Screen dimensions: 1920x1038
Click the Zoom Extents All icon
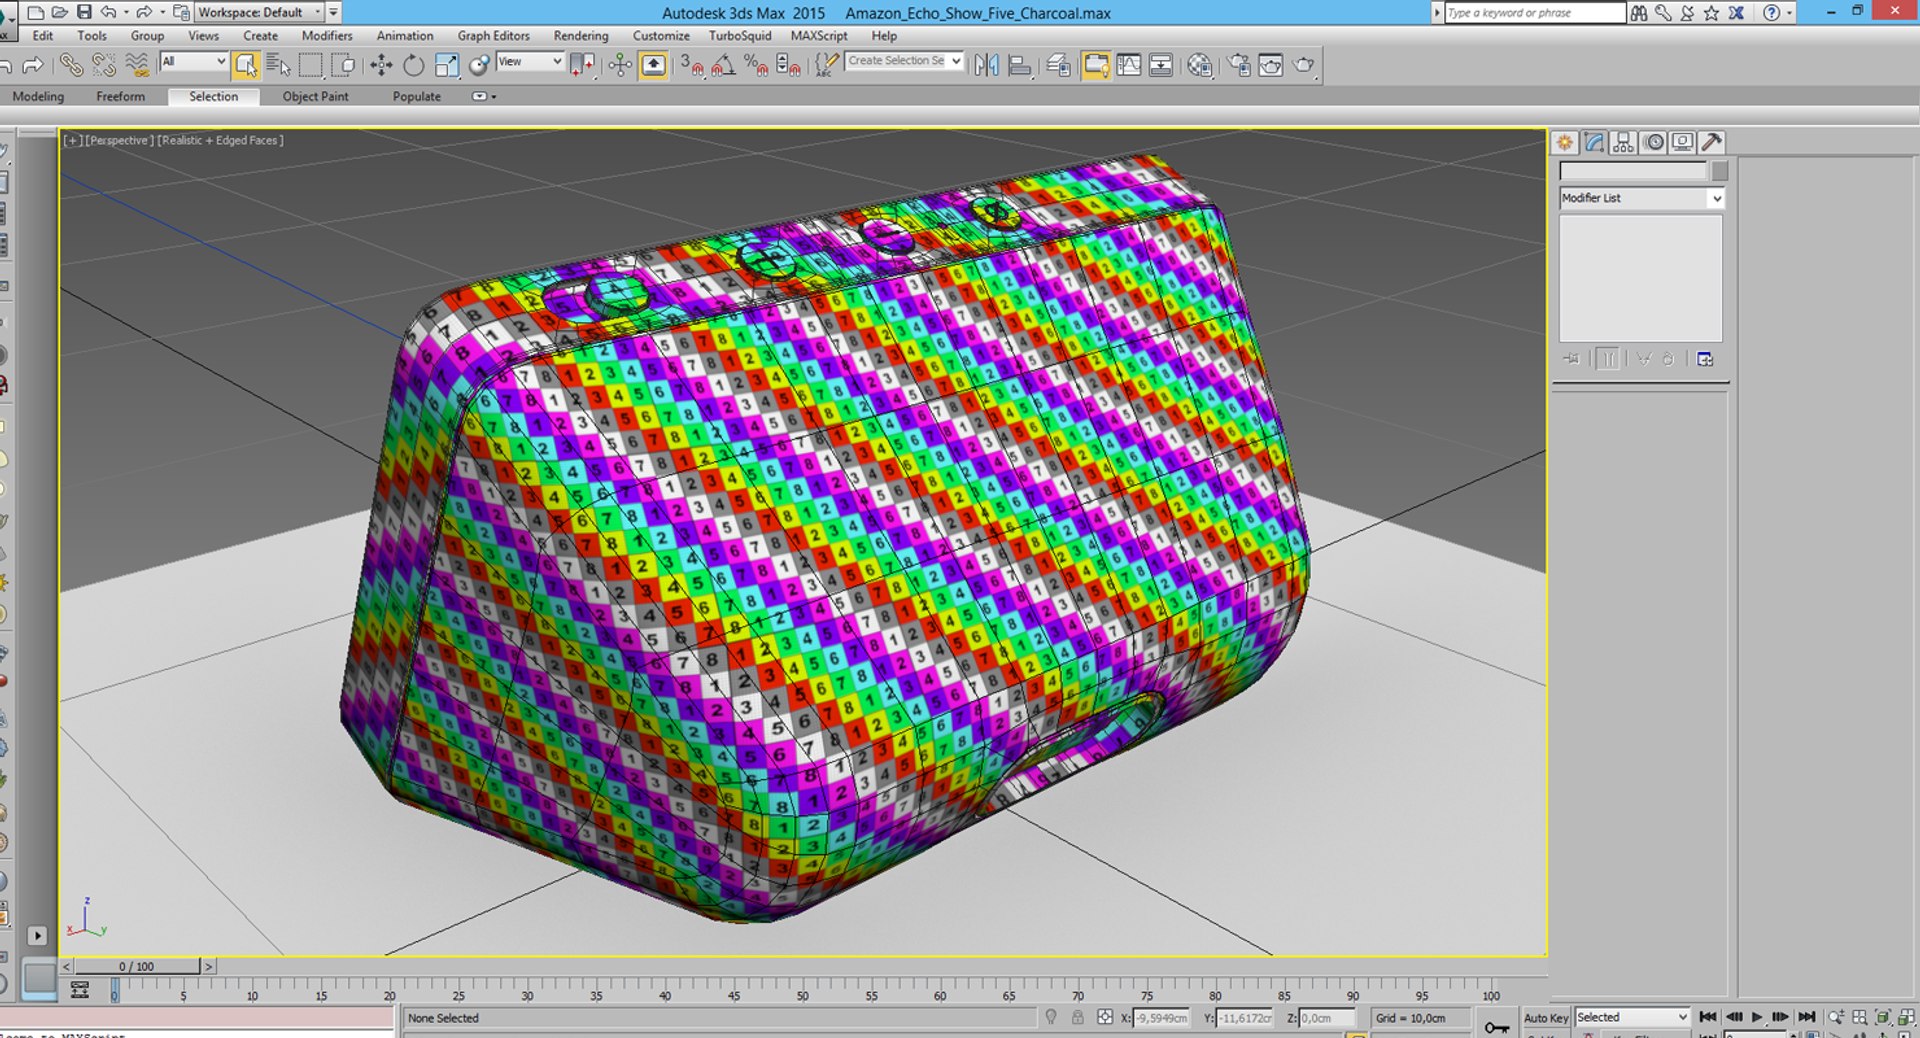[x=1907, y=1017]
